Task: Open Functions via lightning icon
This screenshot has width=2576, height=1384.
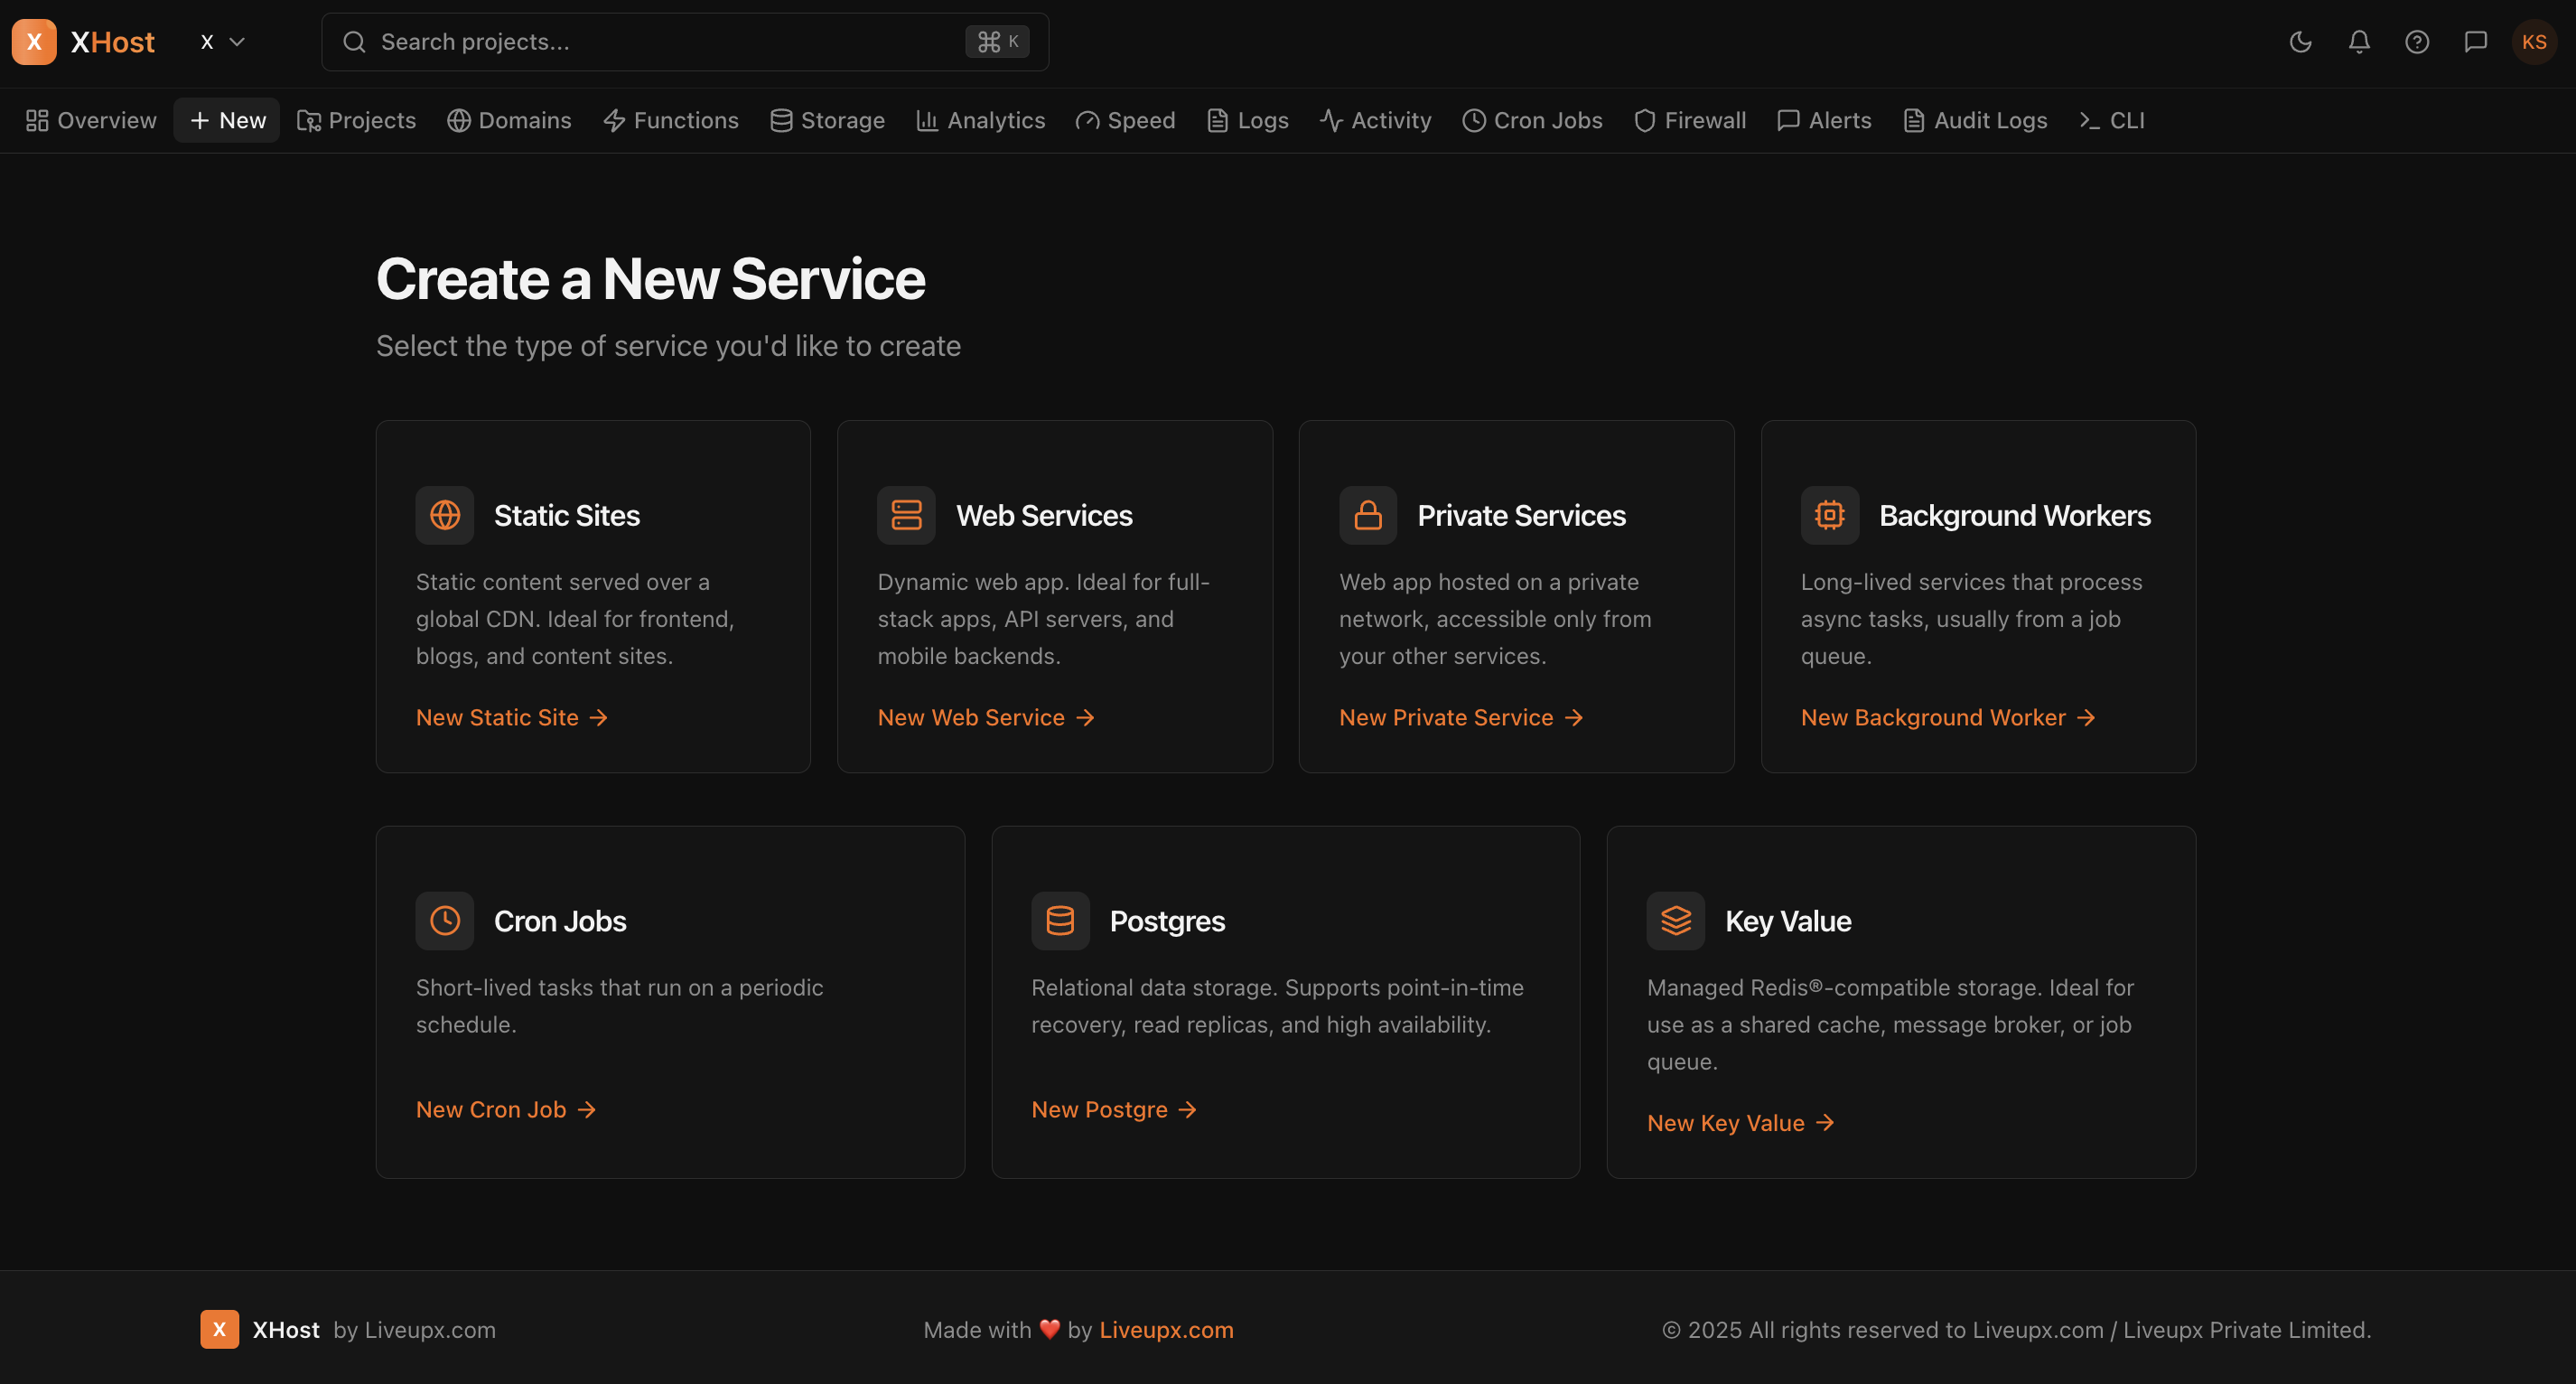Action: tap(670, 120)
